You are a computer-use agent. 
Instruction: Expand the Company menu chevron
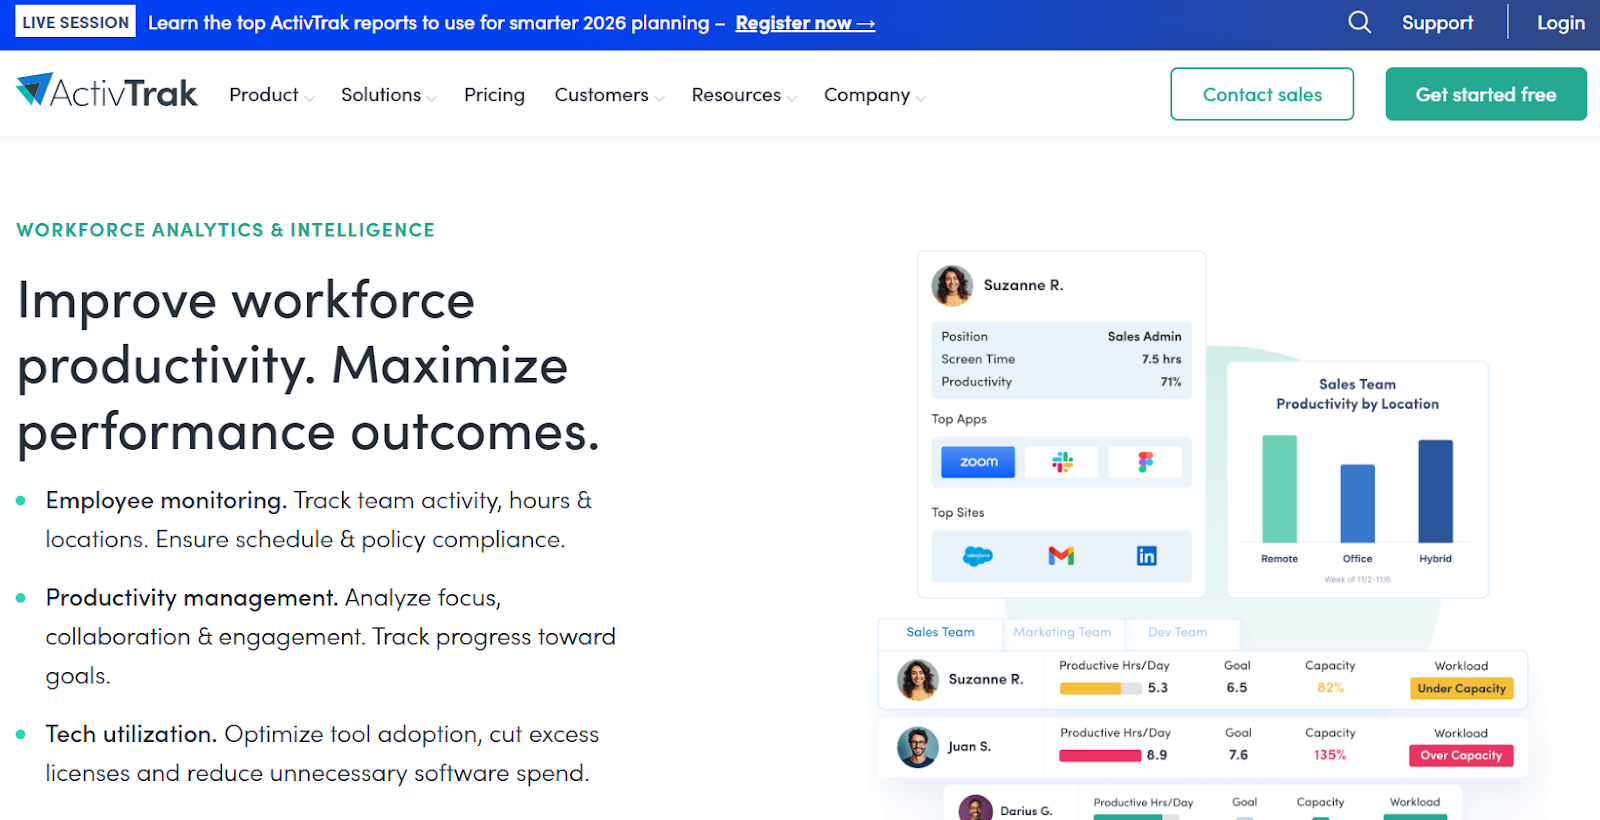click(920, 98)
